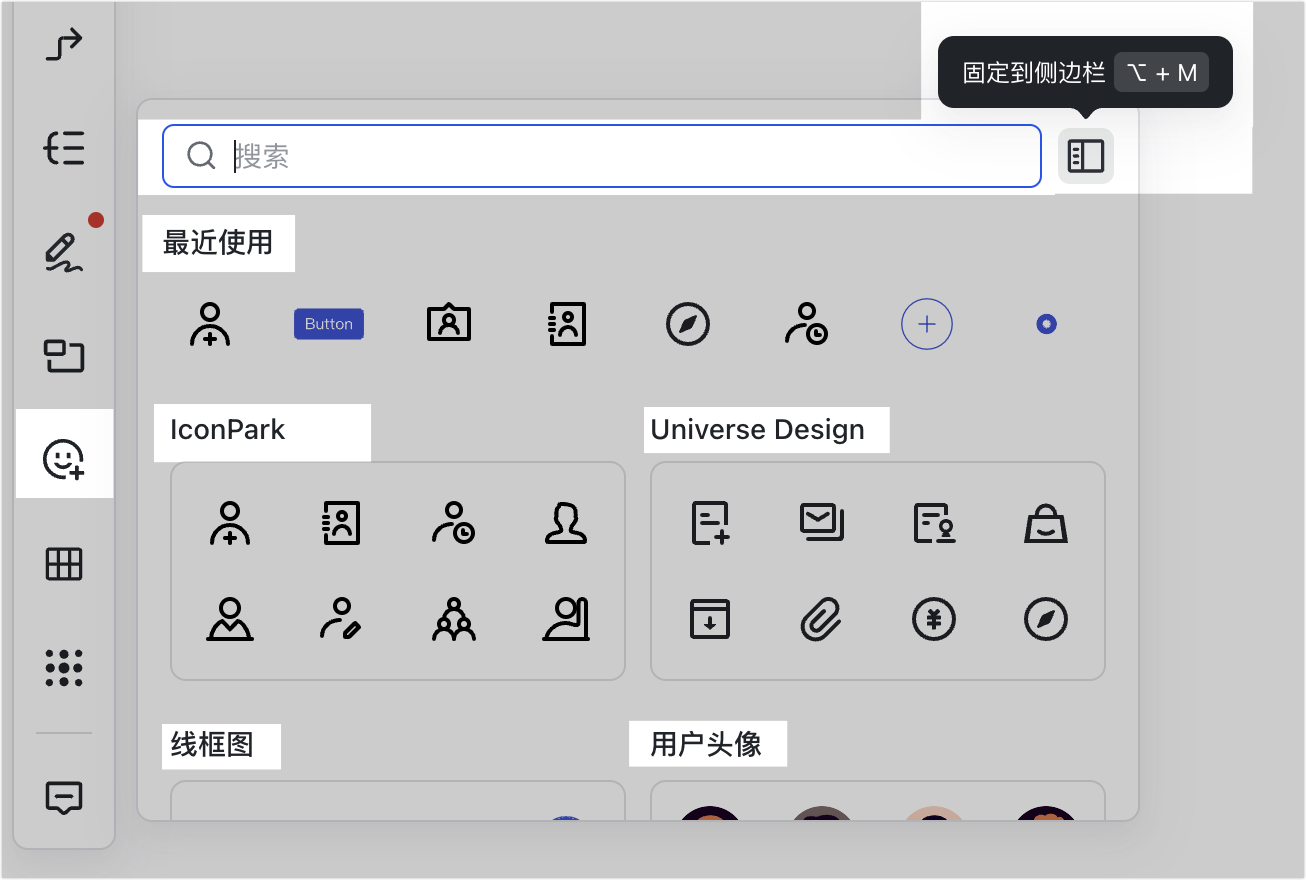
Task: Select the three-people group icon in IconPark
Action: point(454,620)
